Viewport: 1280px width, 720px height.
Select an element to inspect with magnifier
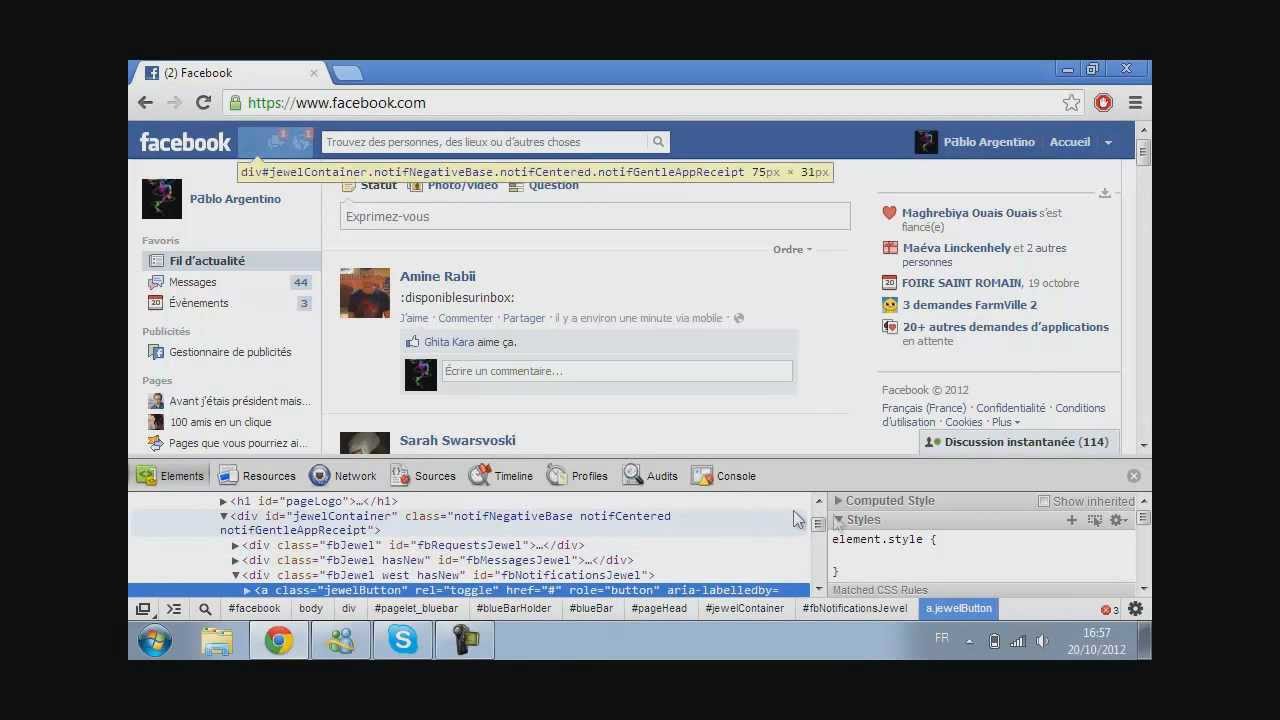205,609
